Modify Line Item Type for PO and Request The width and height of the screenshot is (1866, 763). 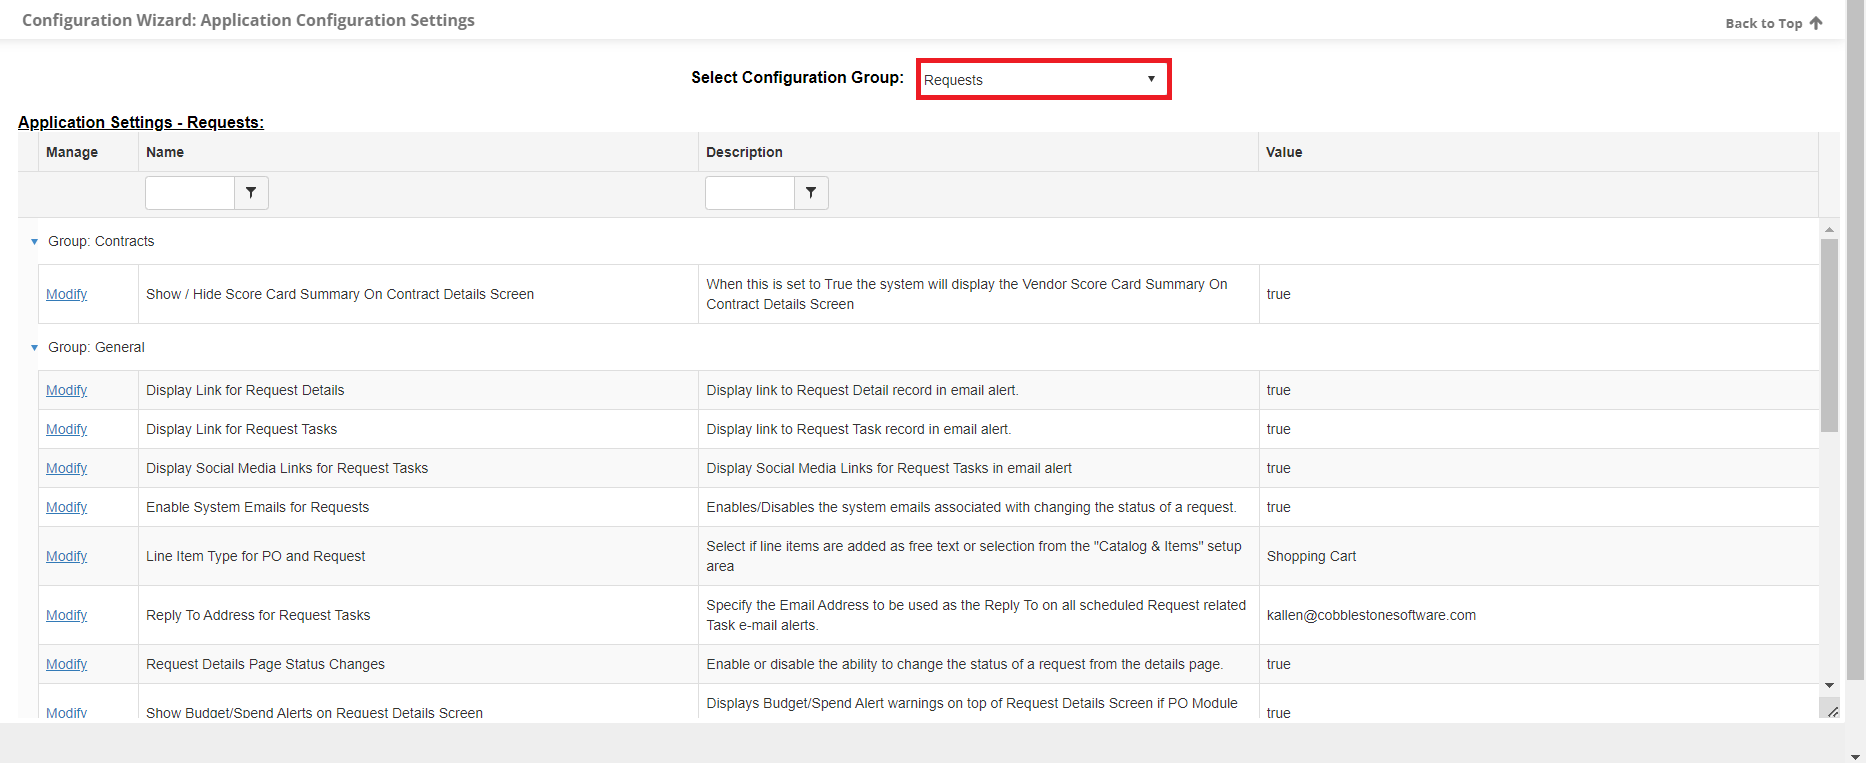tap(66, 556)
